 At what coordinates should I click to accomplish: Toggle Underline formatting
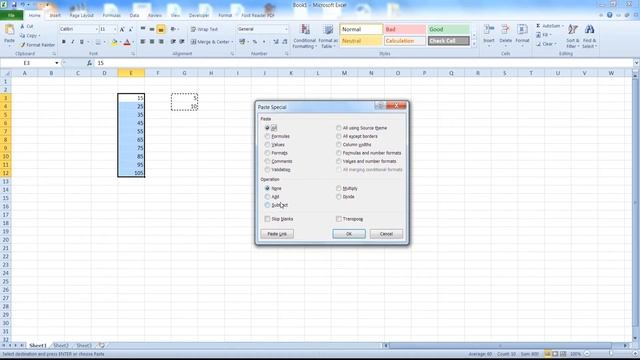(82, 42)
